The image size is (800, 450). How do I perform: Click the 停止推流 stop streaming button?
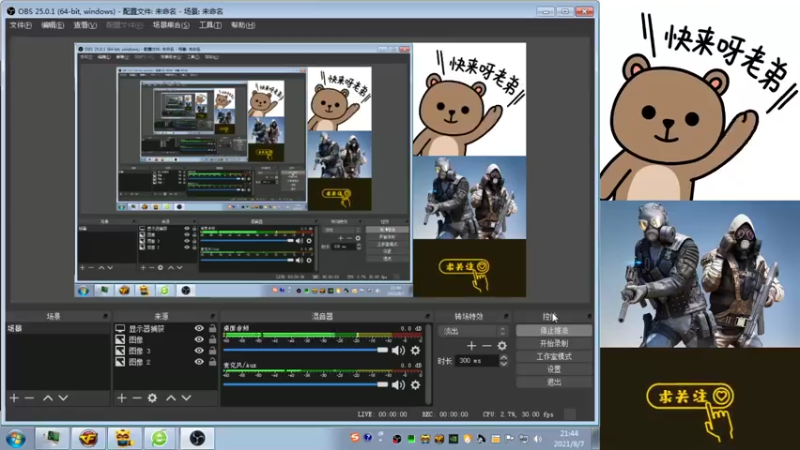click(x=554, y=331)
